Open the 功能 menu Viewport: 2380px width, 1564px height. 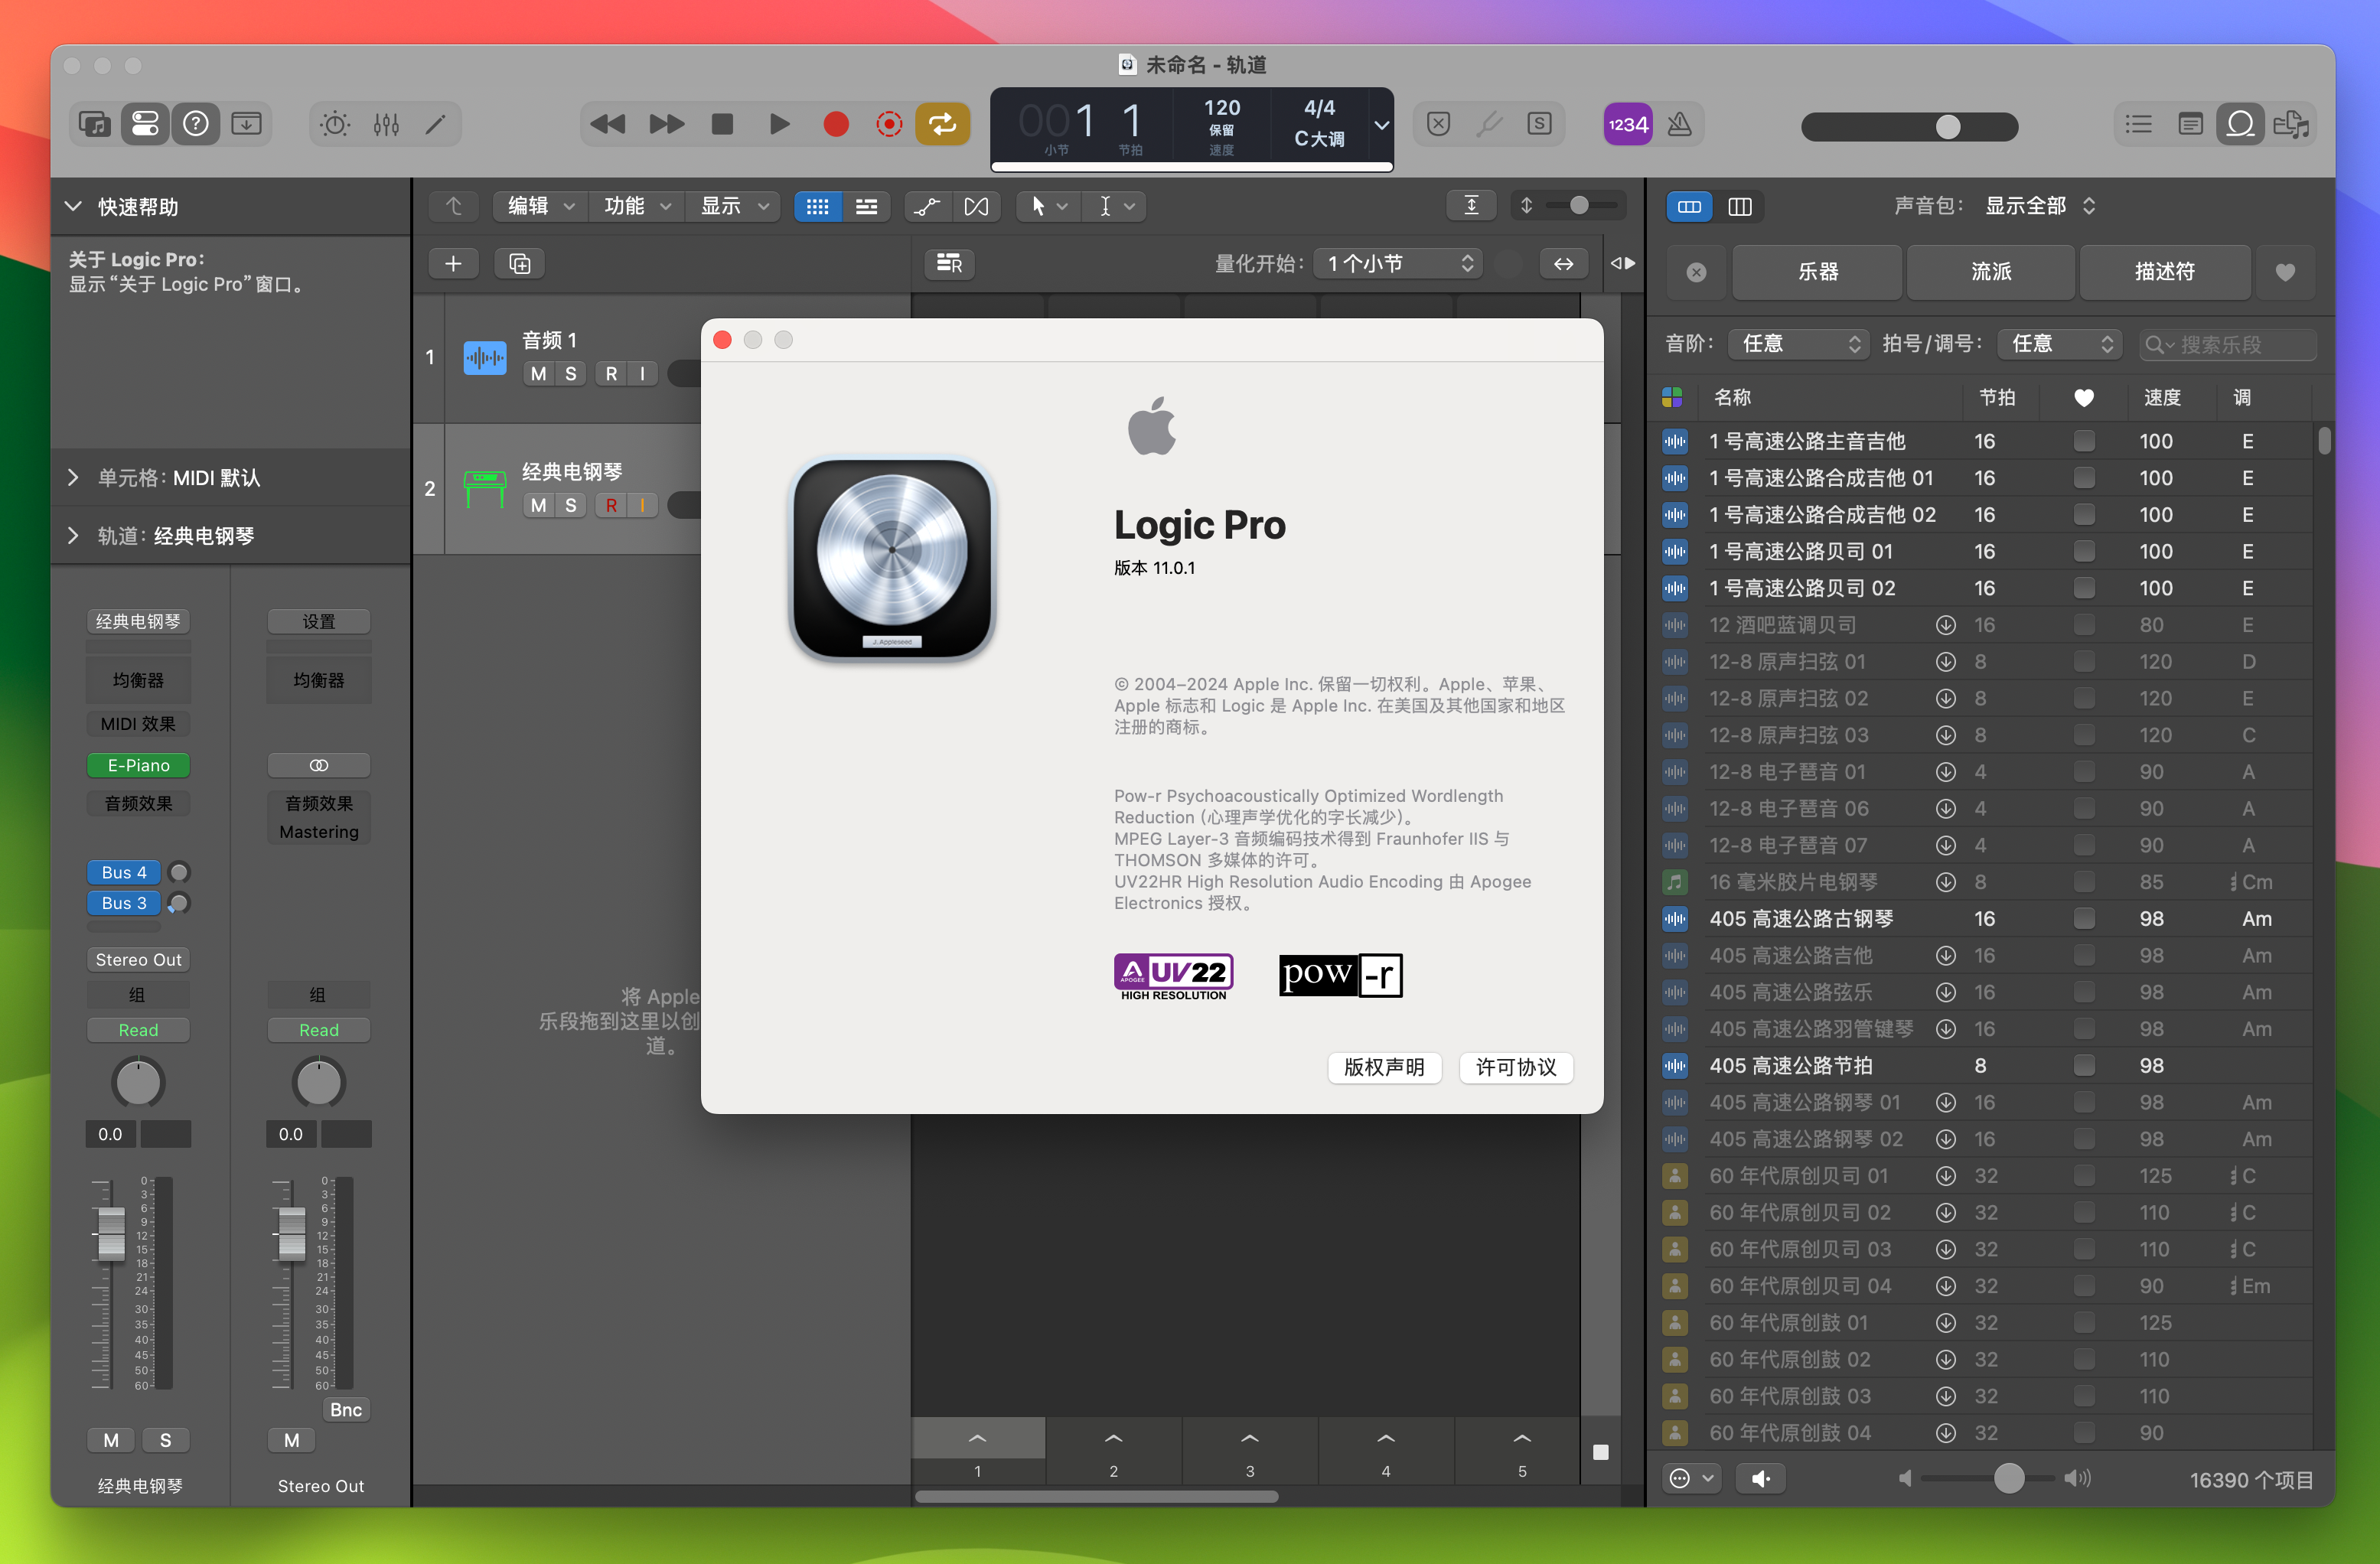[x=637, y=206]
